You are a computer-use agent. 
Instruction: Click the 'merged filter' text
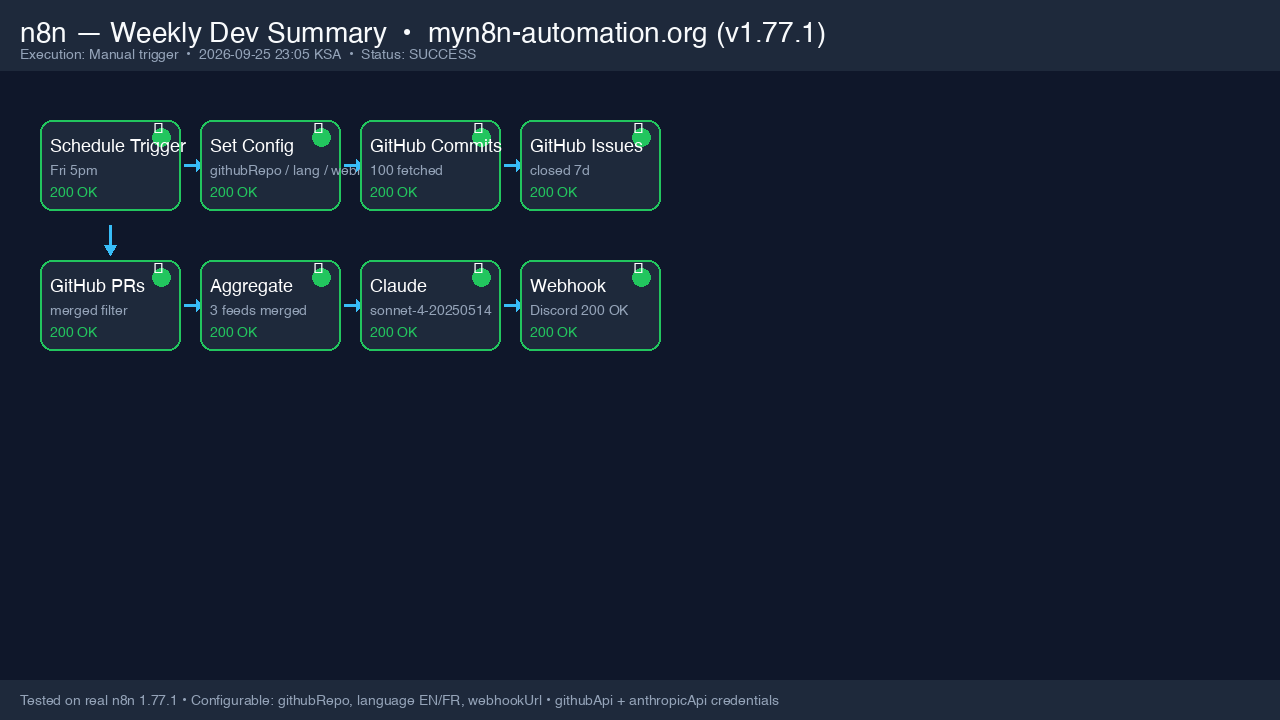[89, 310]
